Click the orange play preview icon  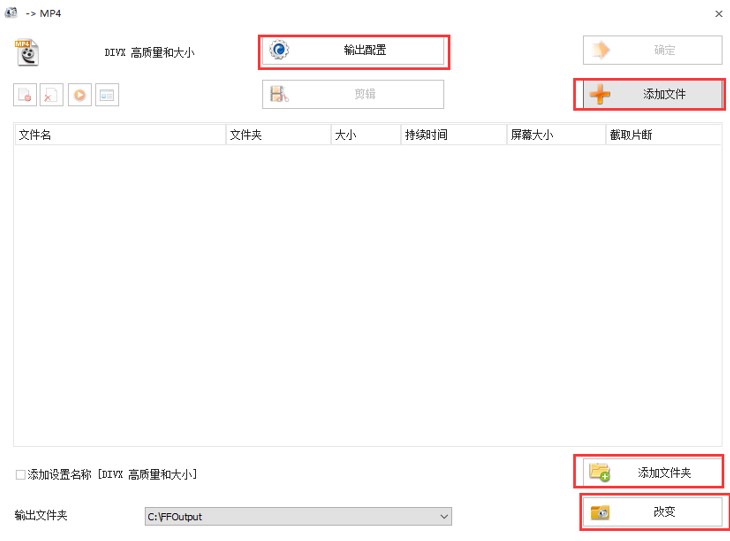[x=79, y=95]
